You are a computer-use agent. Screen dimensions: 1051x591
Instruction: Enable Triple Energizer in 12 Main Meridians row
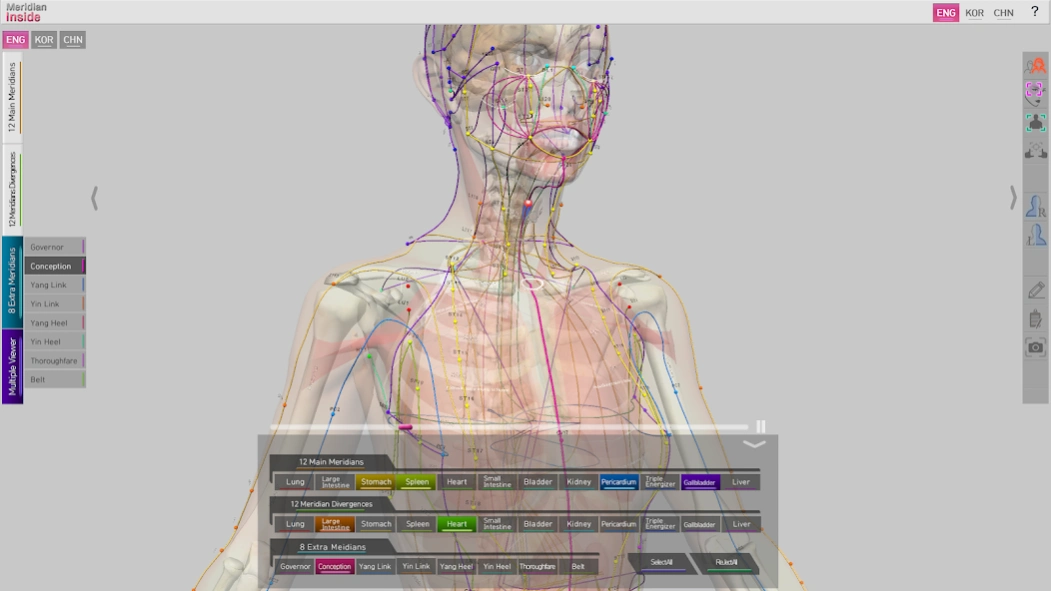[660, 482]
